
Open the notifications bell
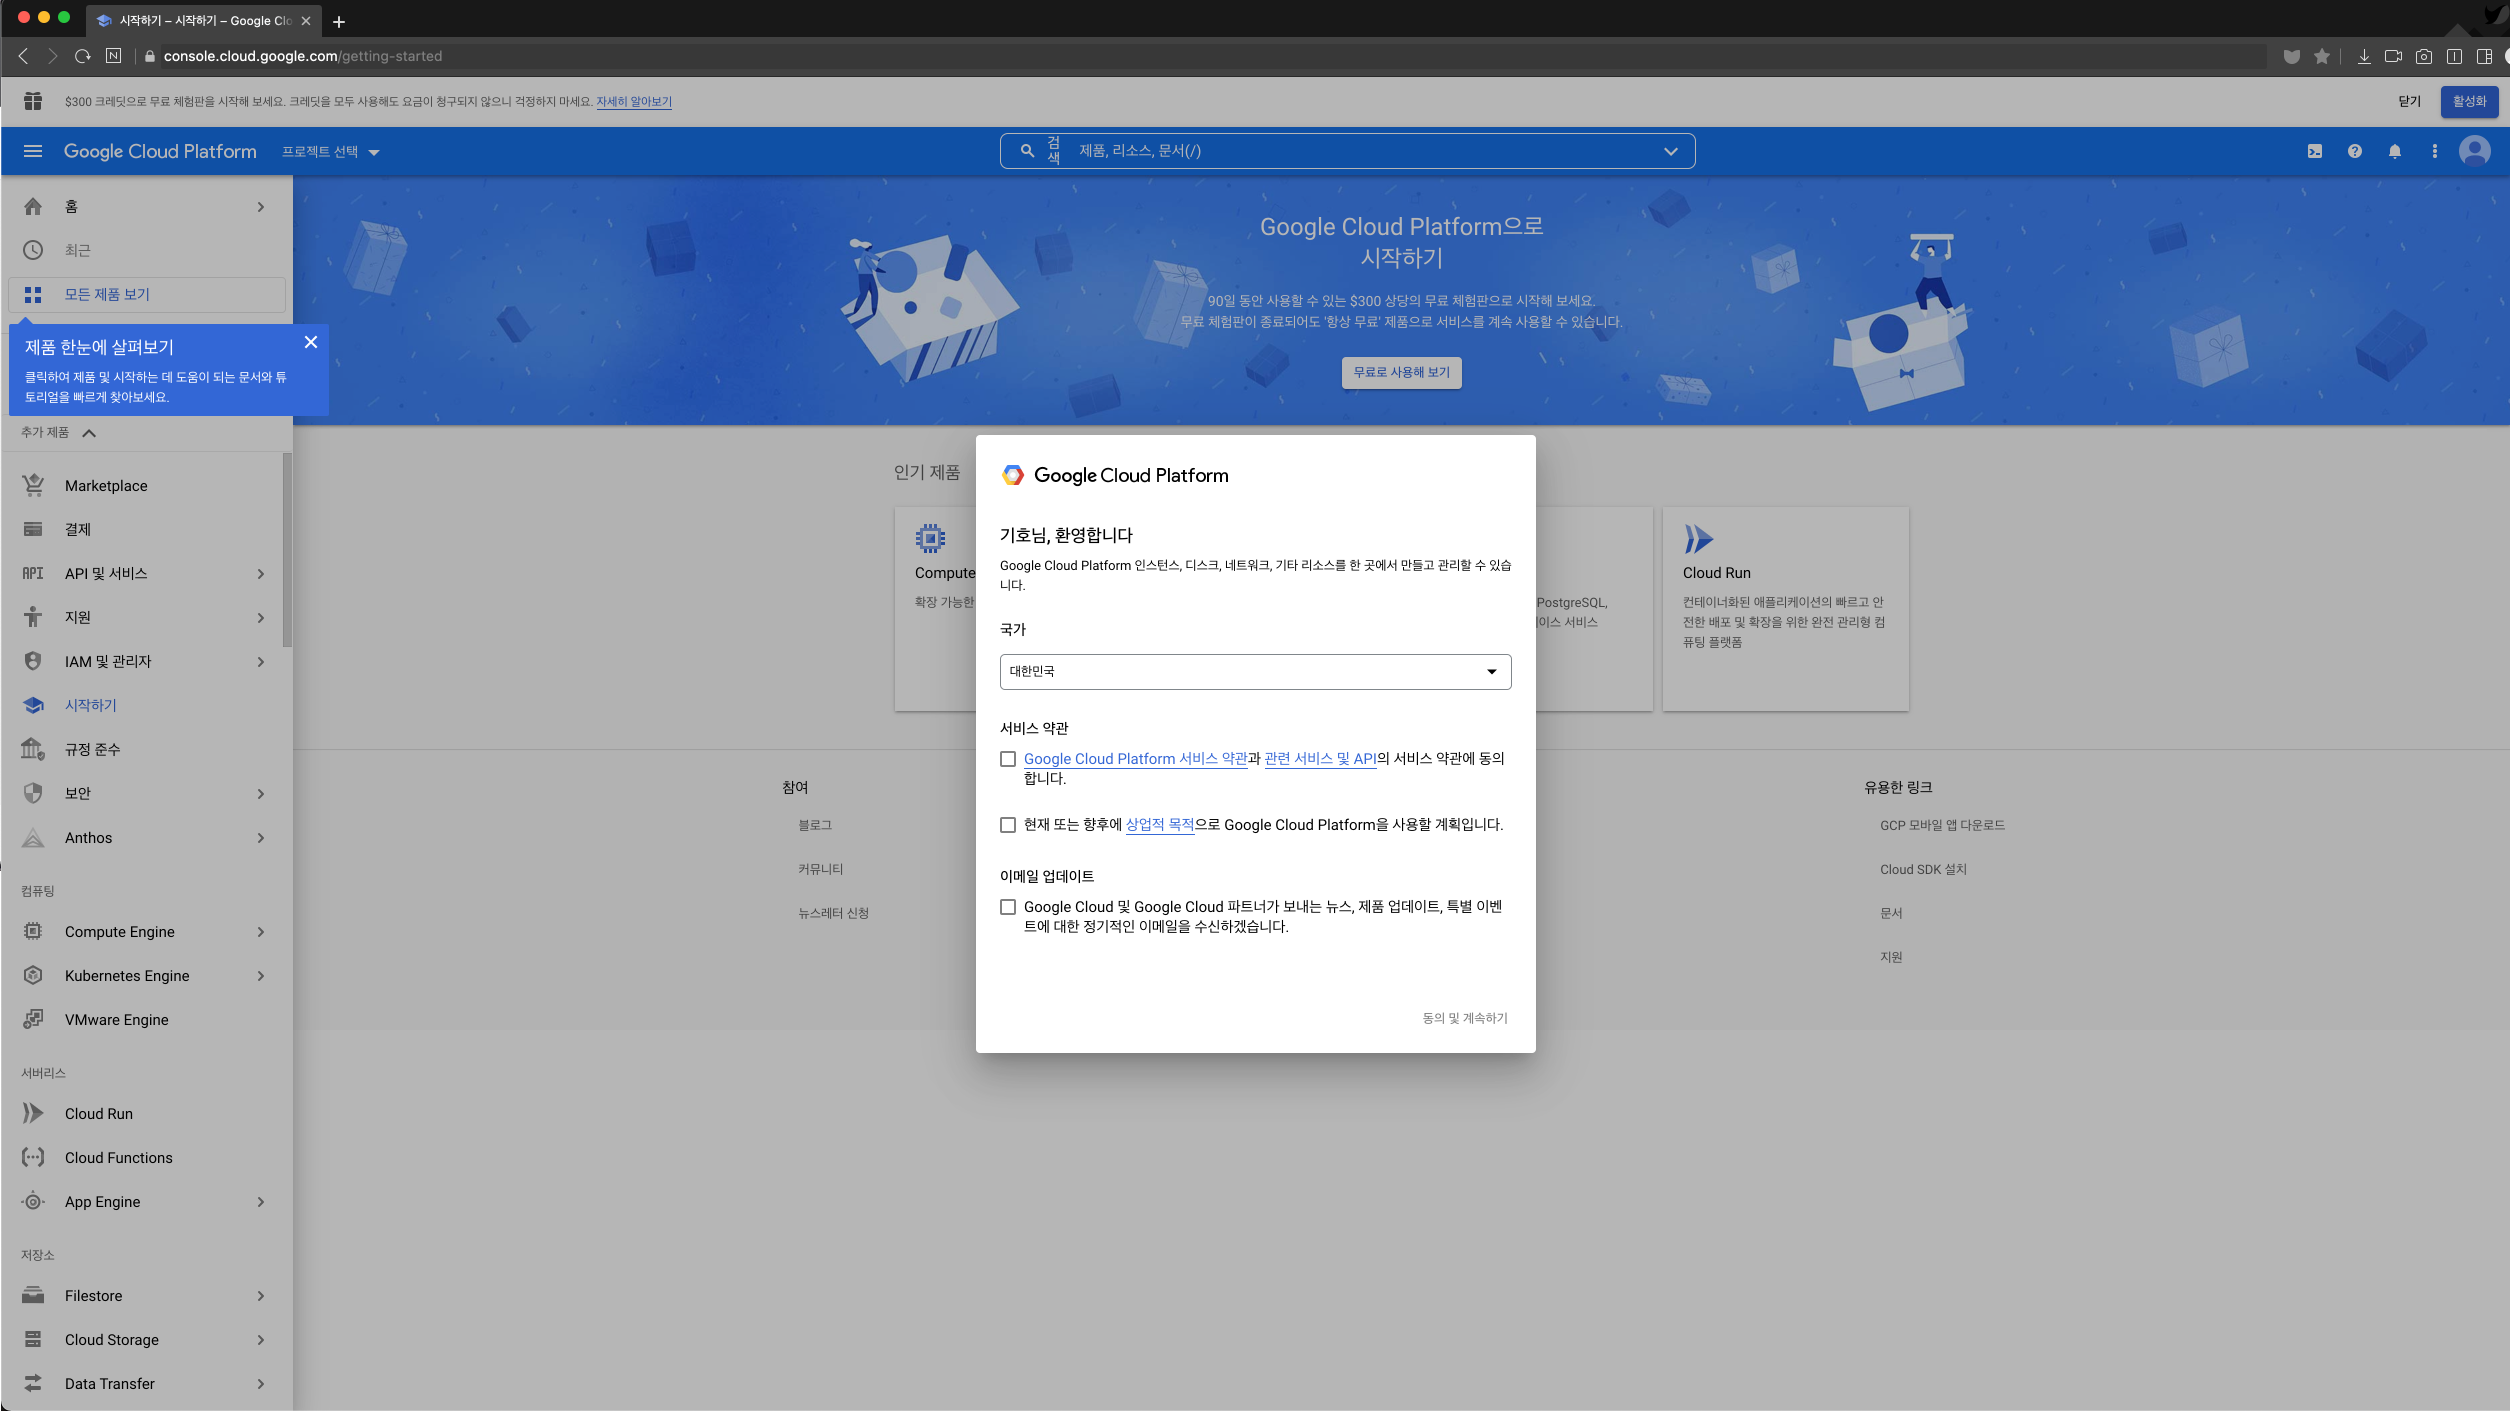click(2394, 151)
